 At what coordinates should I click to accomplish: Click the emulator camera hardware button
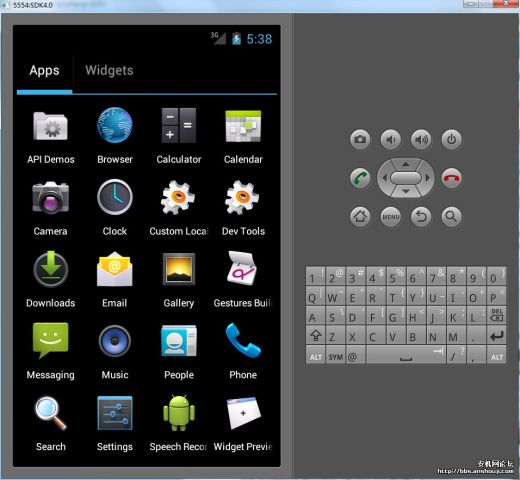coord(360,139)
